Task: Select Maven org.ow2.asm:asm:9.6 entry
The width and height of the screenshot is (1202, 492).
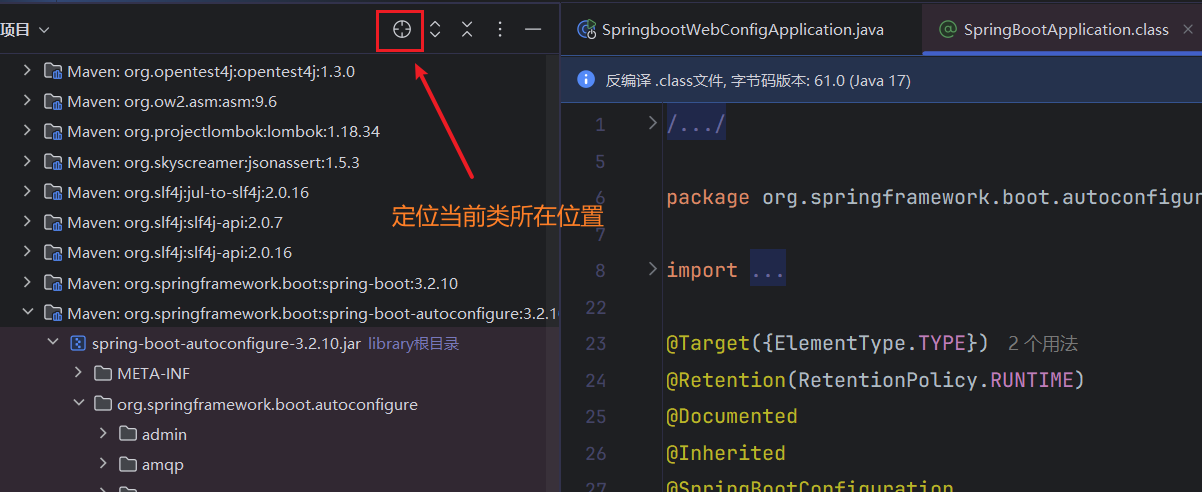Action: click(x=171, y=101)
